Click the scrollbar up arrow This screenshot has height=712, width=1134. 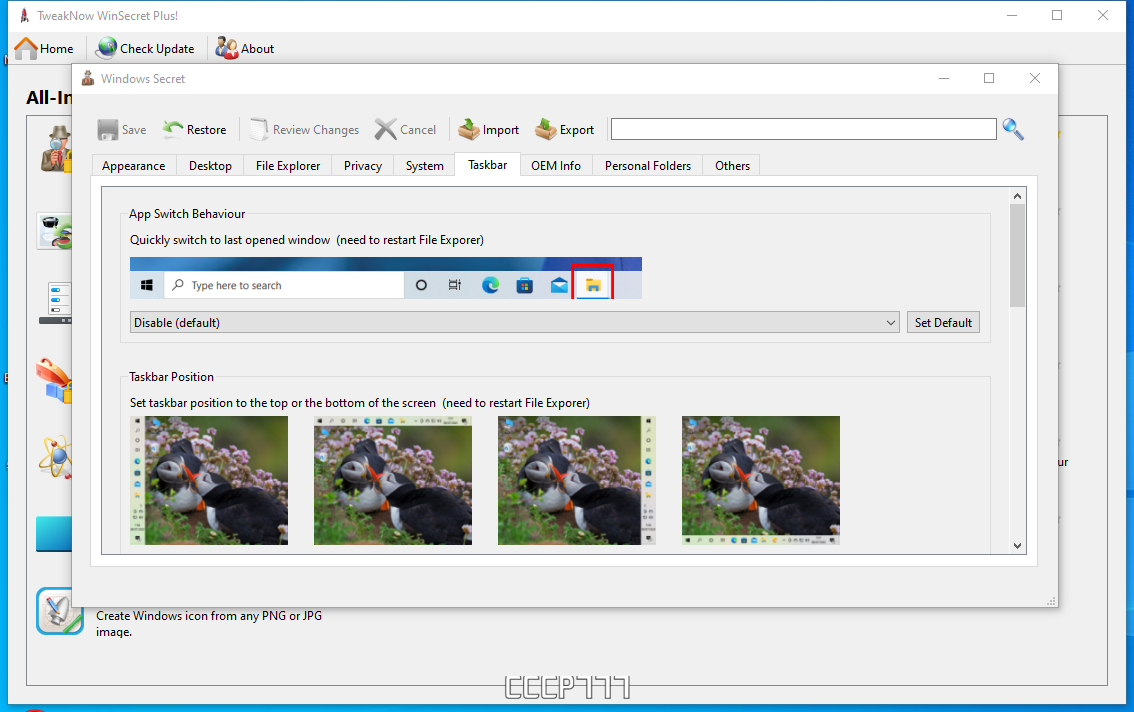click(x=1018, y=196)
